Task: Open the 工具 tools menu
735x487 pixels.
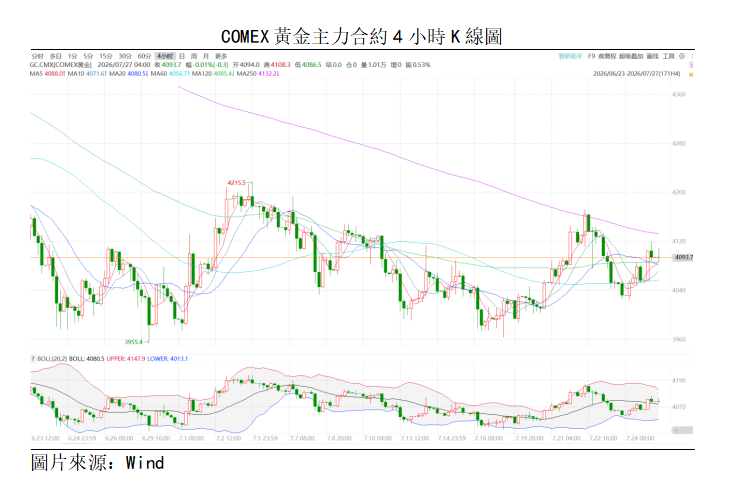Action: (668, 56)
